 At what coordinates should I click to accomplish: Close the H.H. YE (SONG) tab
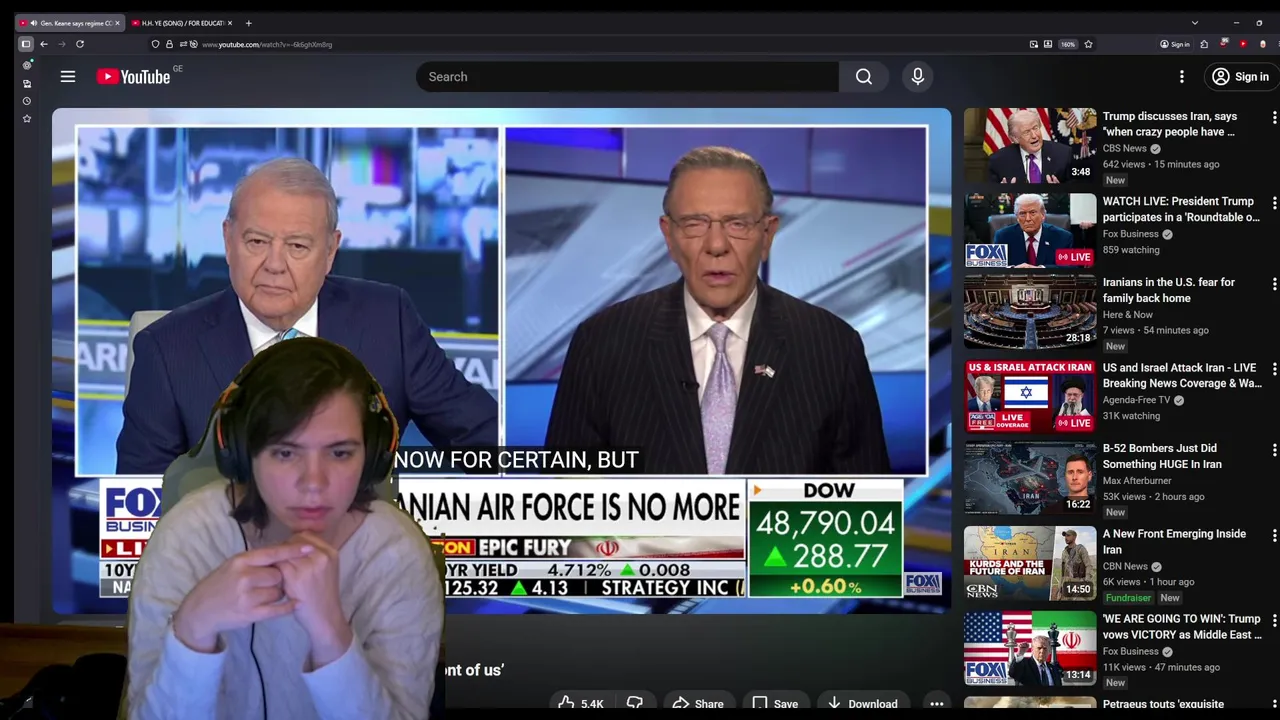coord(229,23)
